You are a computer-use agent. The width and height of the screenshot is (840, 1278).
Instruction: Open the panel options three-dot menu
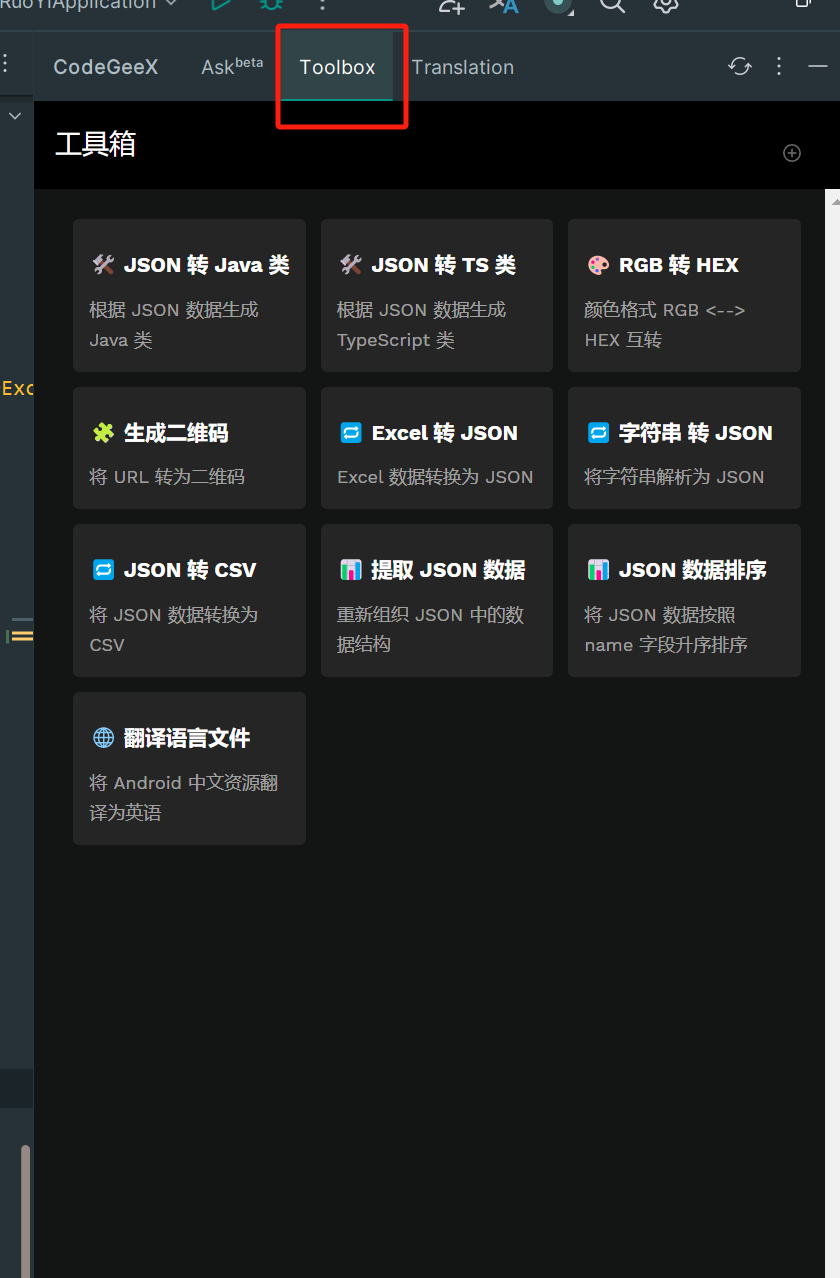(x=779, y=66)
